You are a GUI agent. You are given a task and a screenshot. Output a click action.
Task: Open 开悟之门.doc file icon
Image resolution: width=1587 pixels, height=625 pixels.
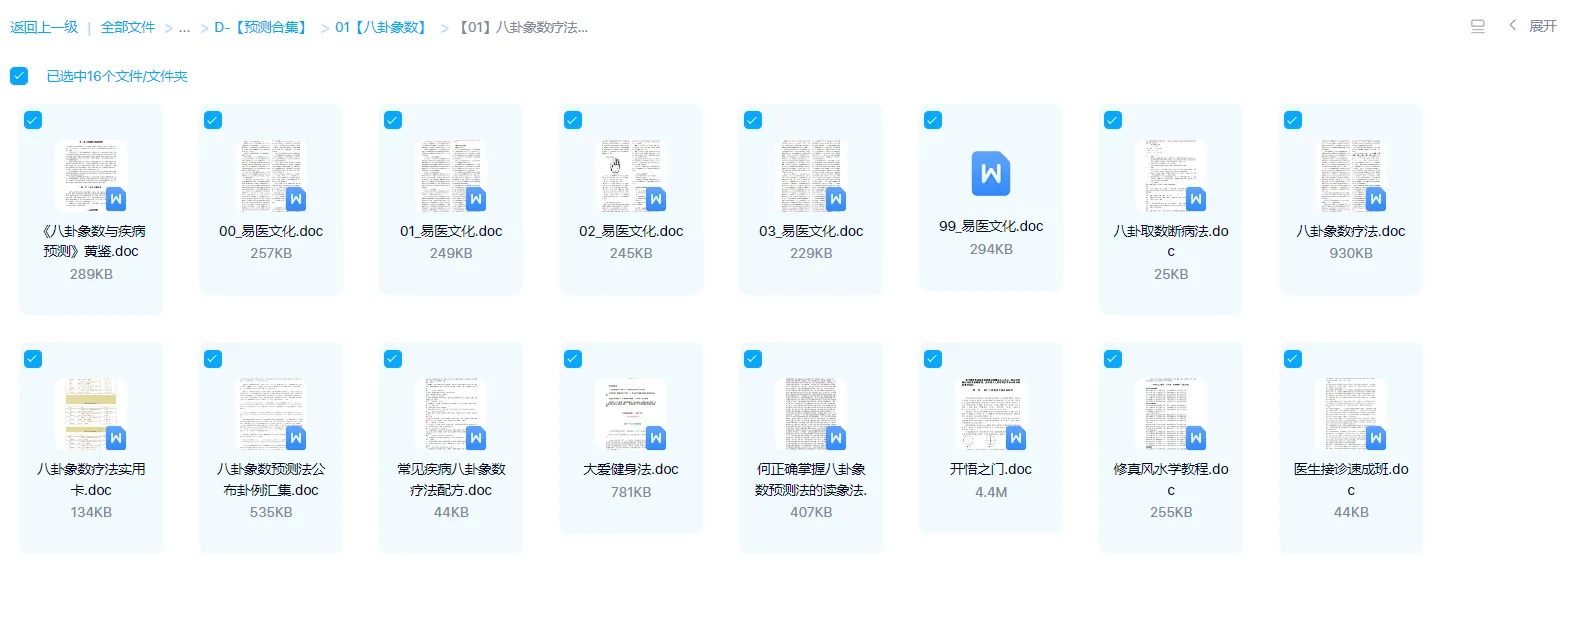click(x=990, y=414)
